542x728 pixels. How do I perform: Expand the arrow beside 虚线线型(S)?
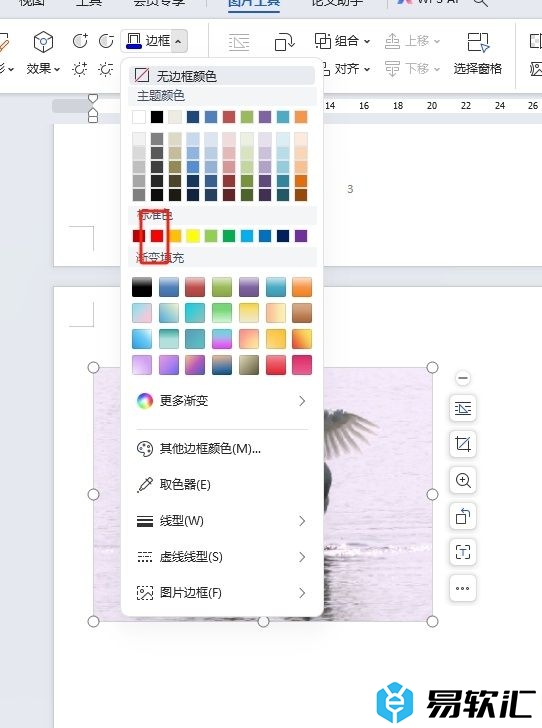[302, 557]
